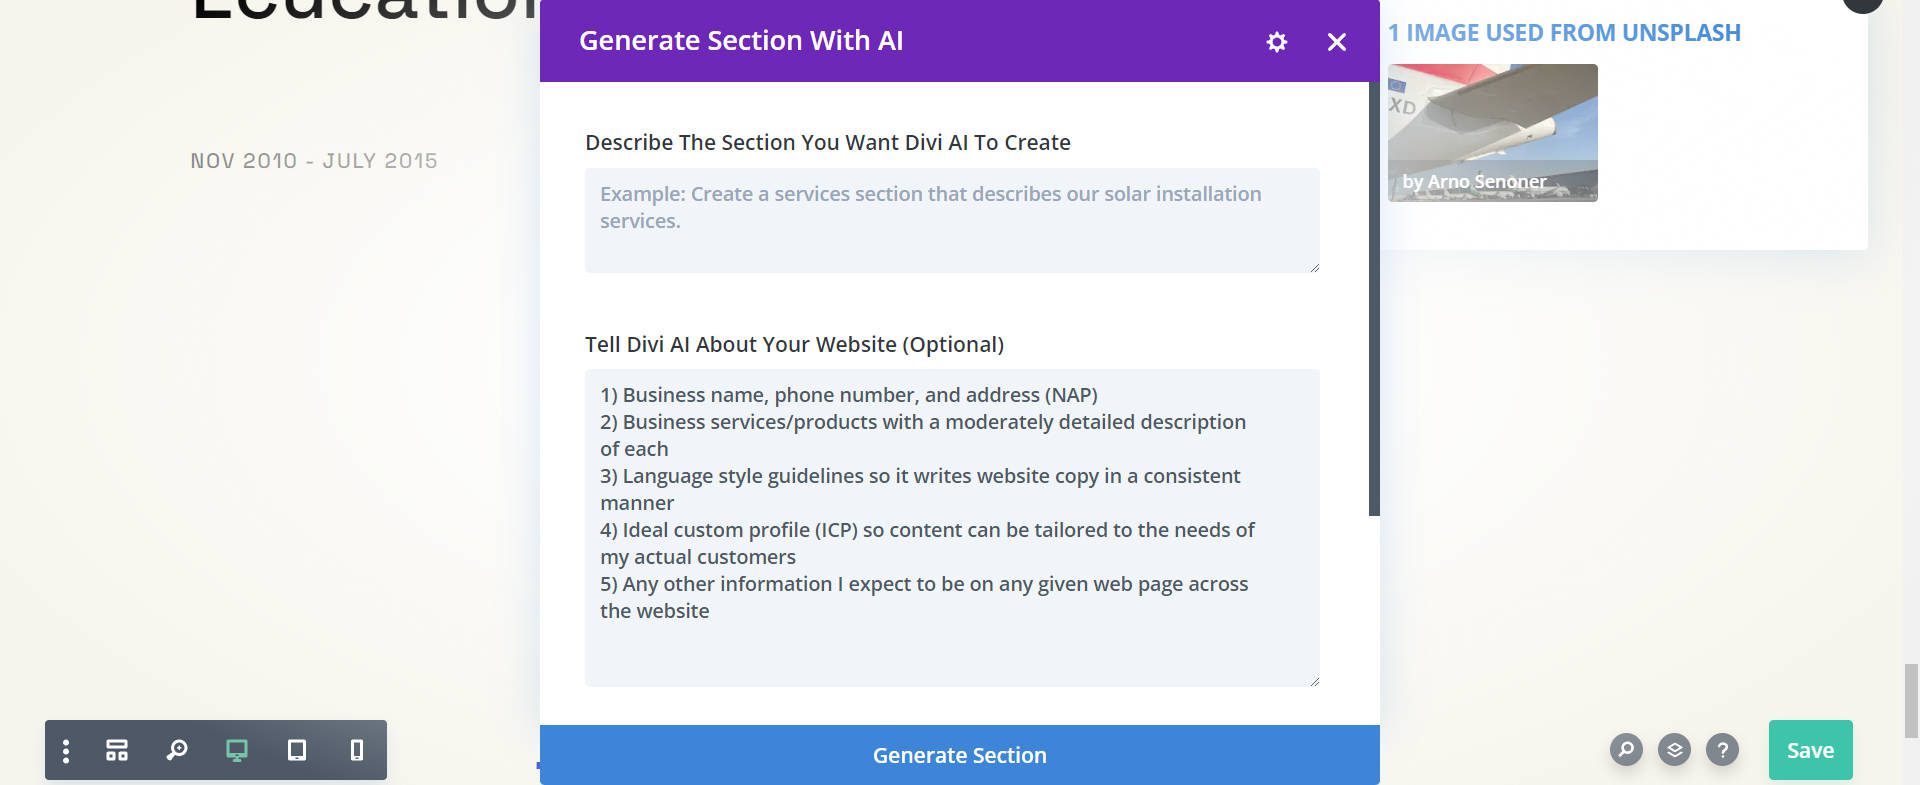Save the page with the green Save button

1810,749
